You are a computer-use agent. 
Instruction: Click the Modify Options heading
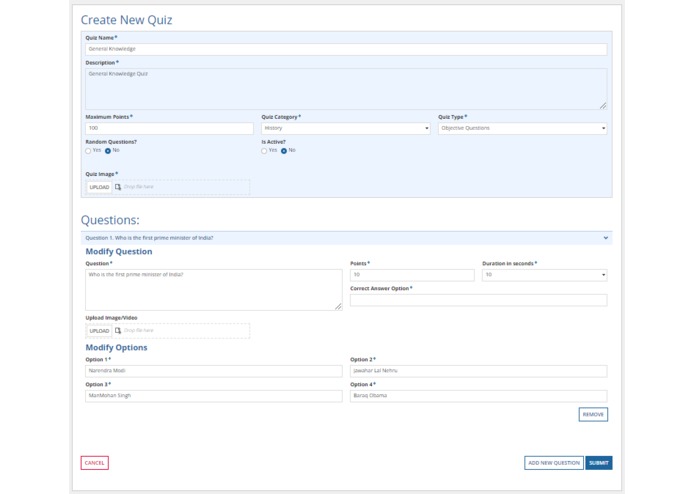point(116,348)
